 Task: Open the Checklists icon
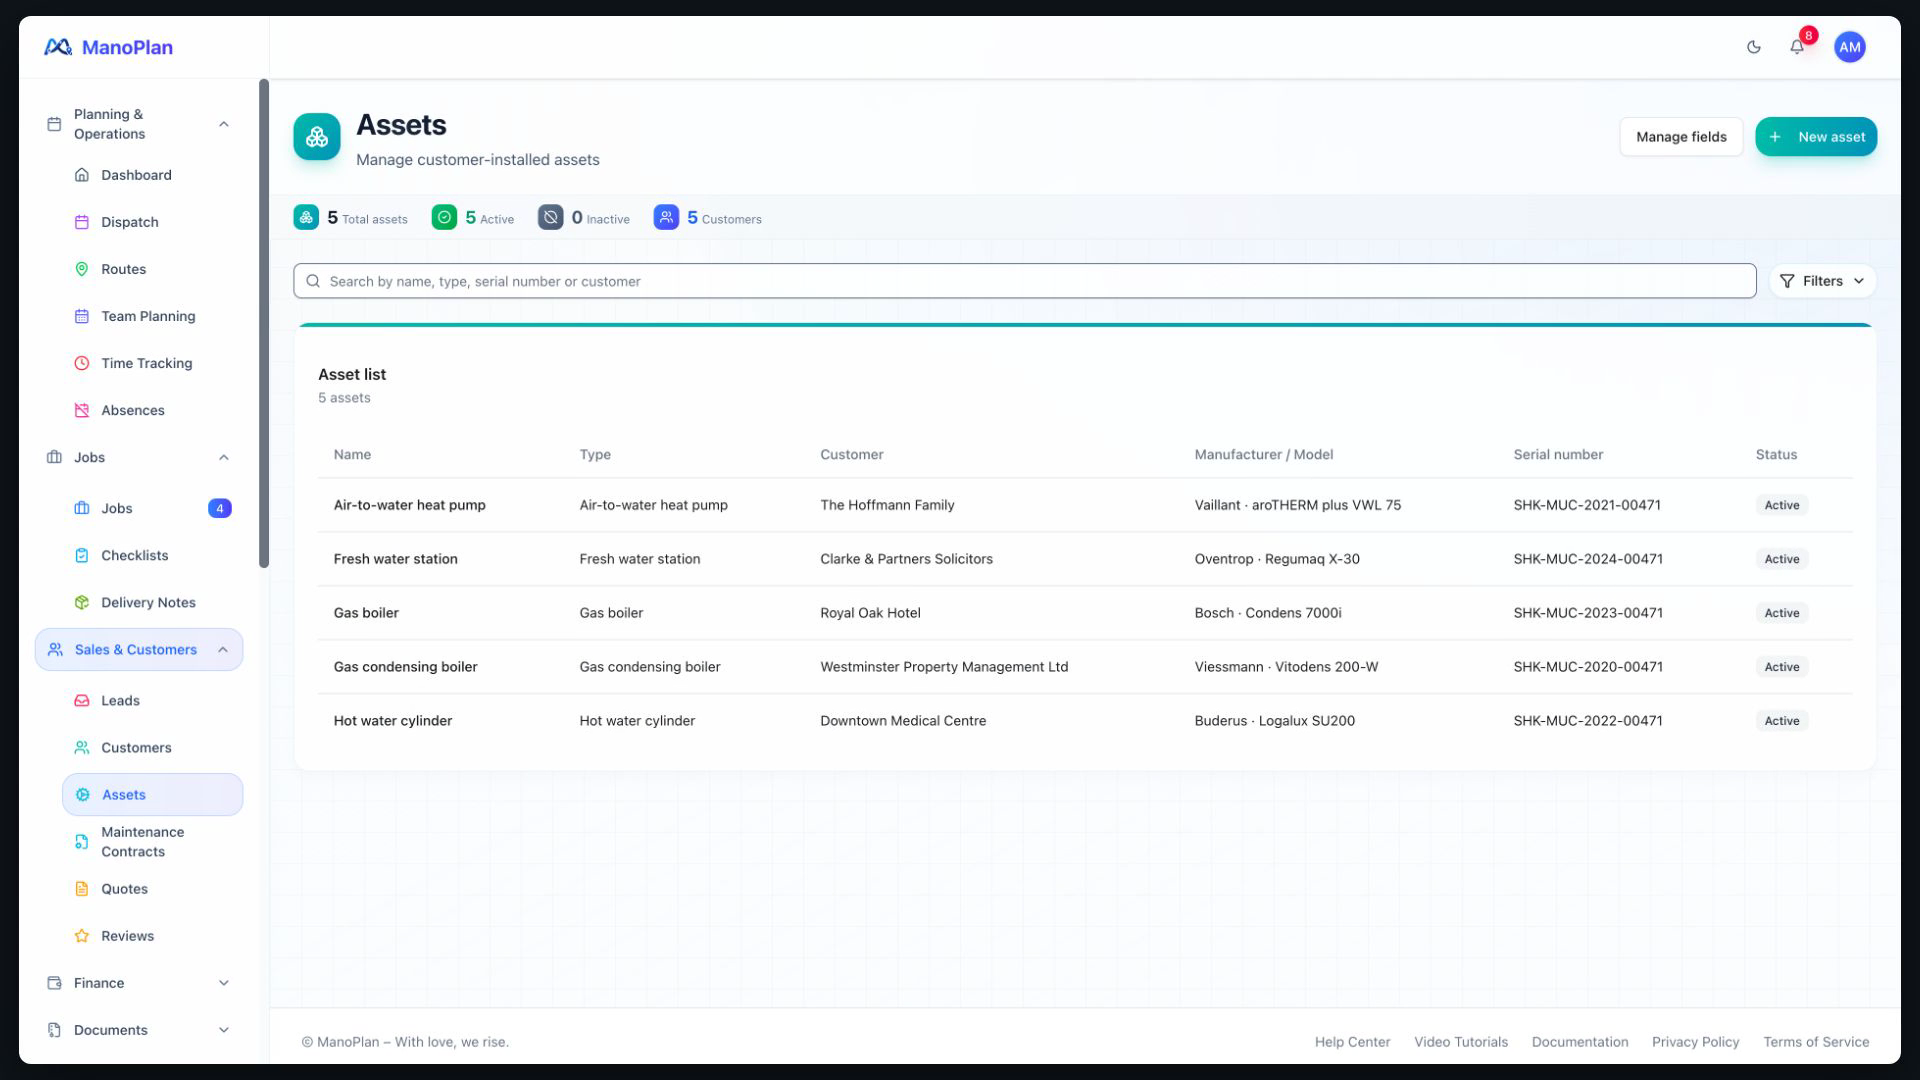tap(82, 555)
